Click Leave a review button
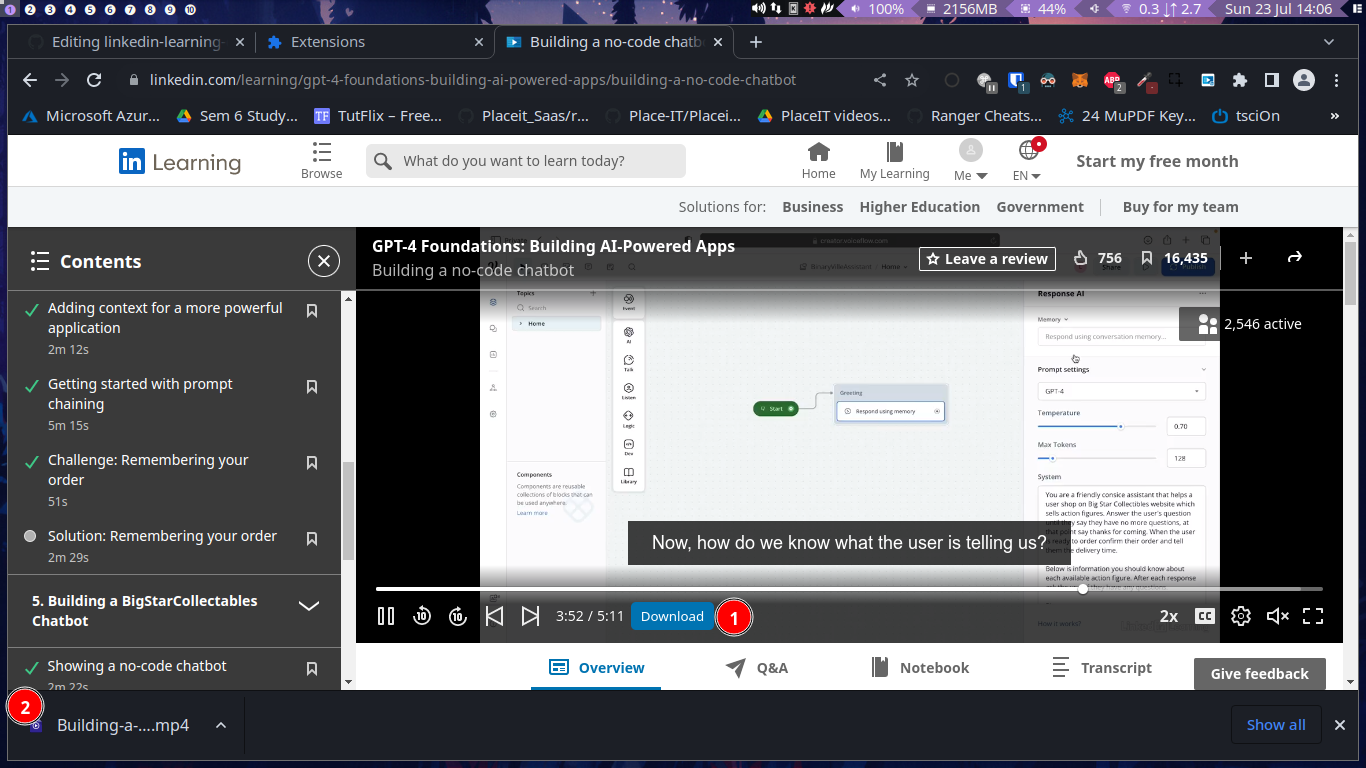The height and width of the screenshot is (768, 1366). coord(987,258)
